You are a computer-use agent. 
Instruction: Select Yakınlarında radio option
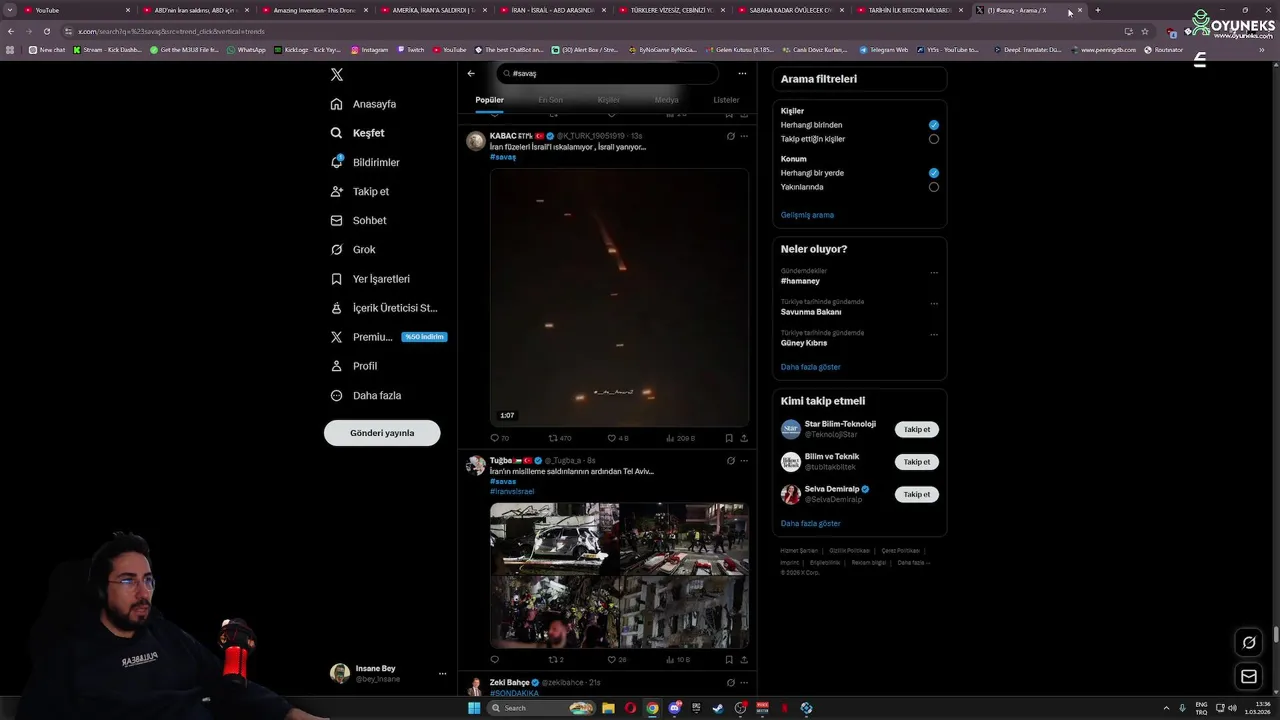tap(933, 187)
